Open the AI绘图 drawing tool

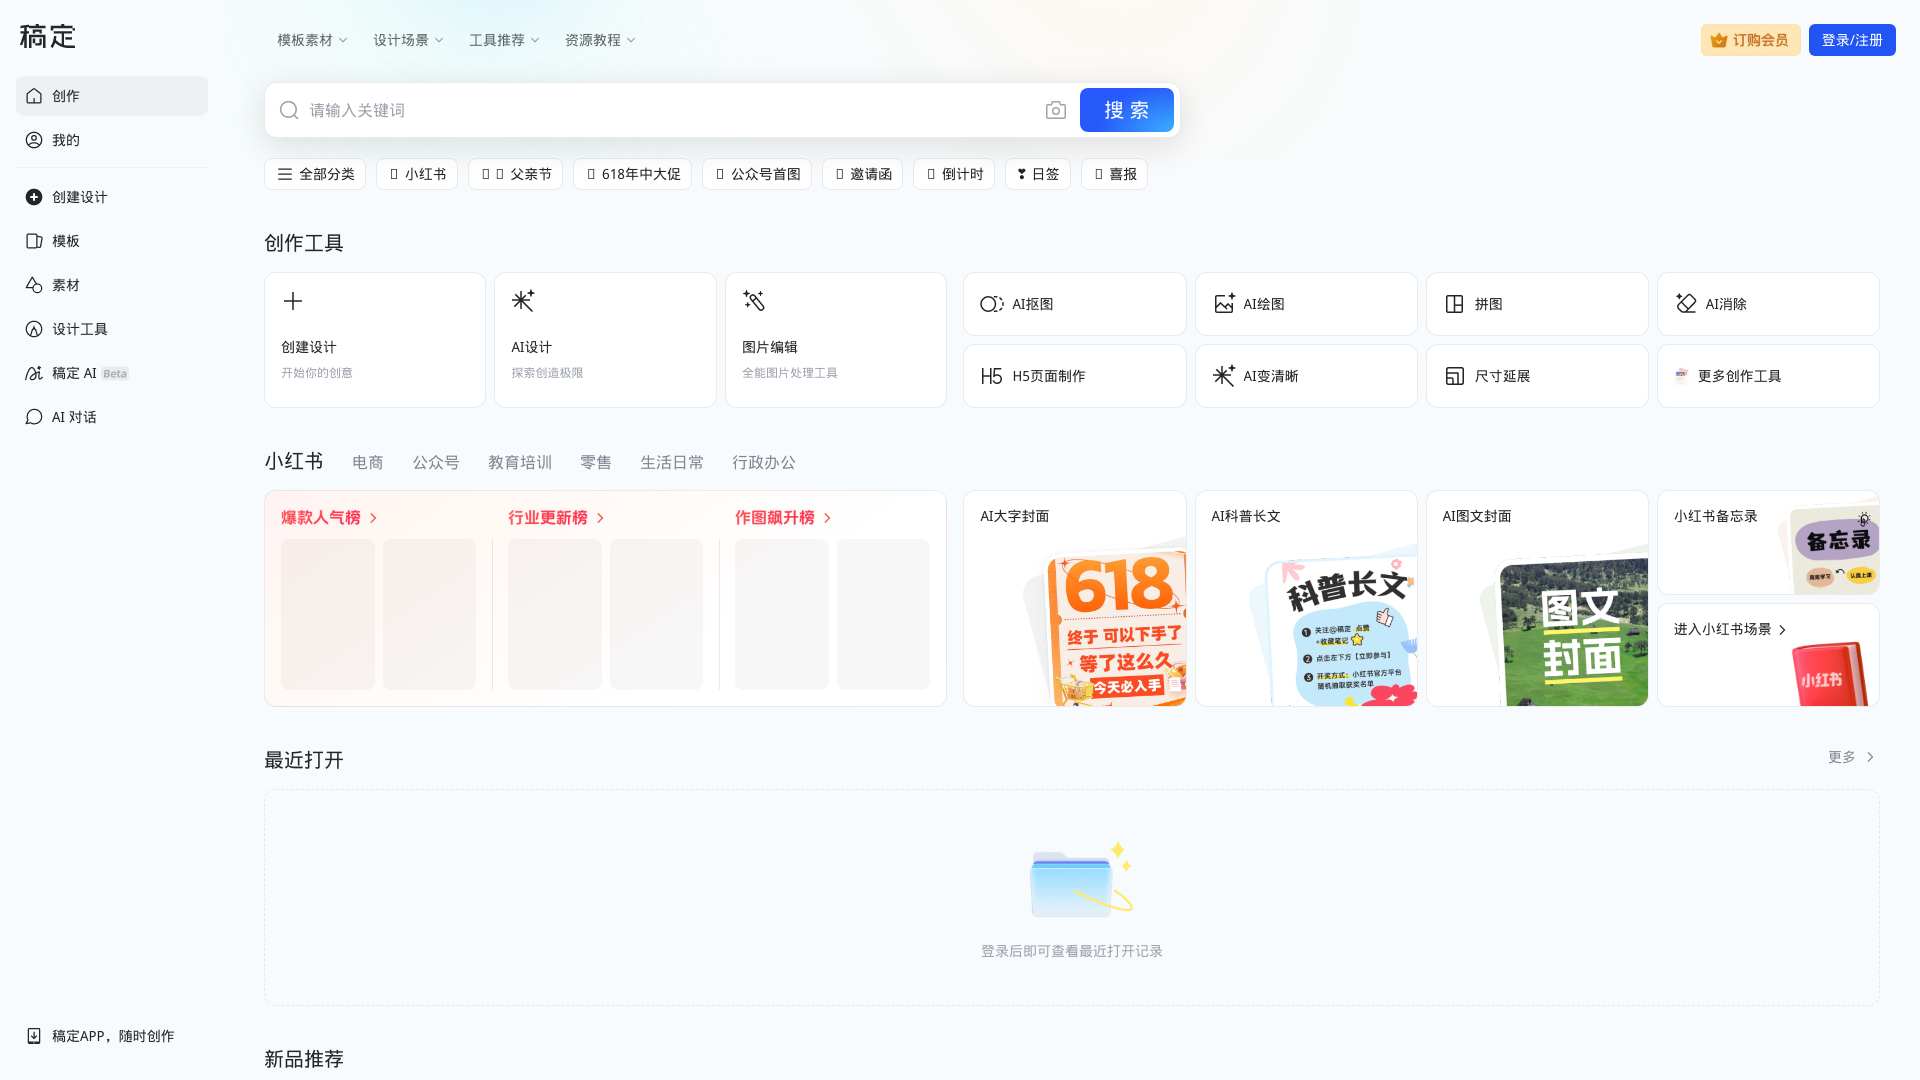[1305, 304]
